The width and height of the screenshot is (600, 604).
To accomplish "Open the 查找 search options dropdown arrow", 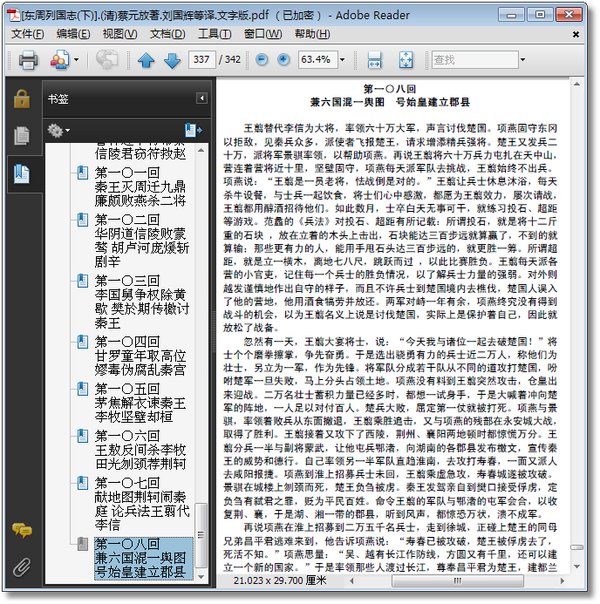I will [x=523, y=60].
